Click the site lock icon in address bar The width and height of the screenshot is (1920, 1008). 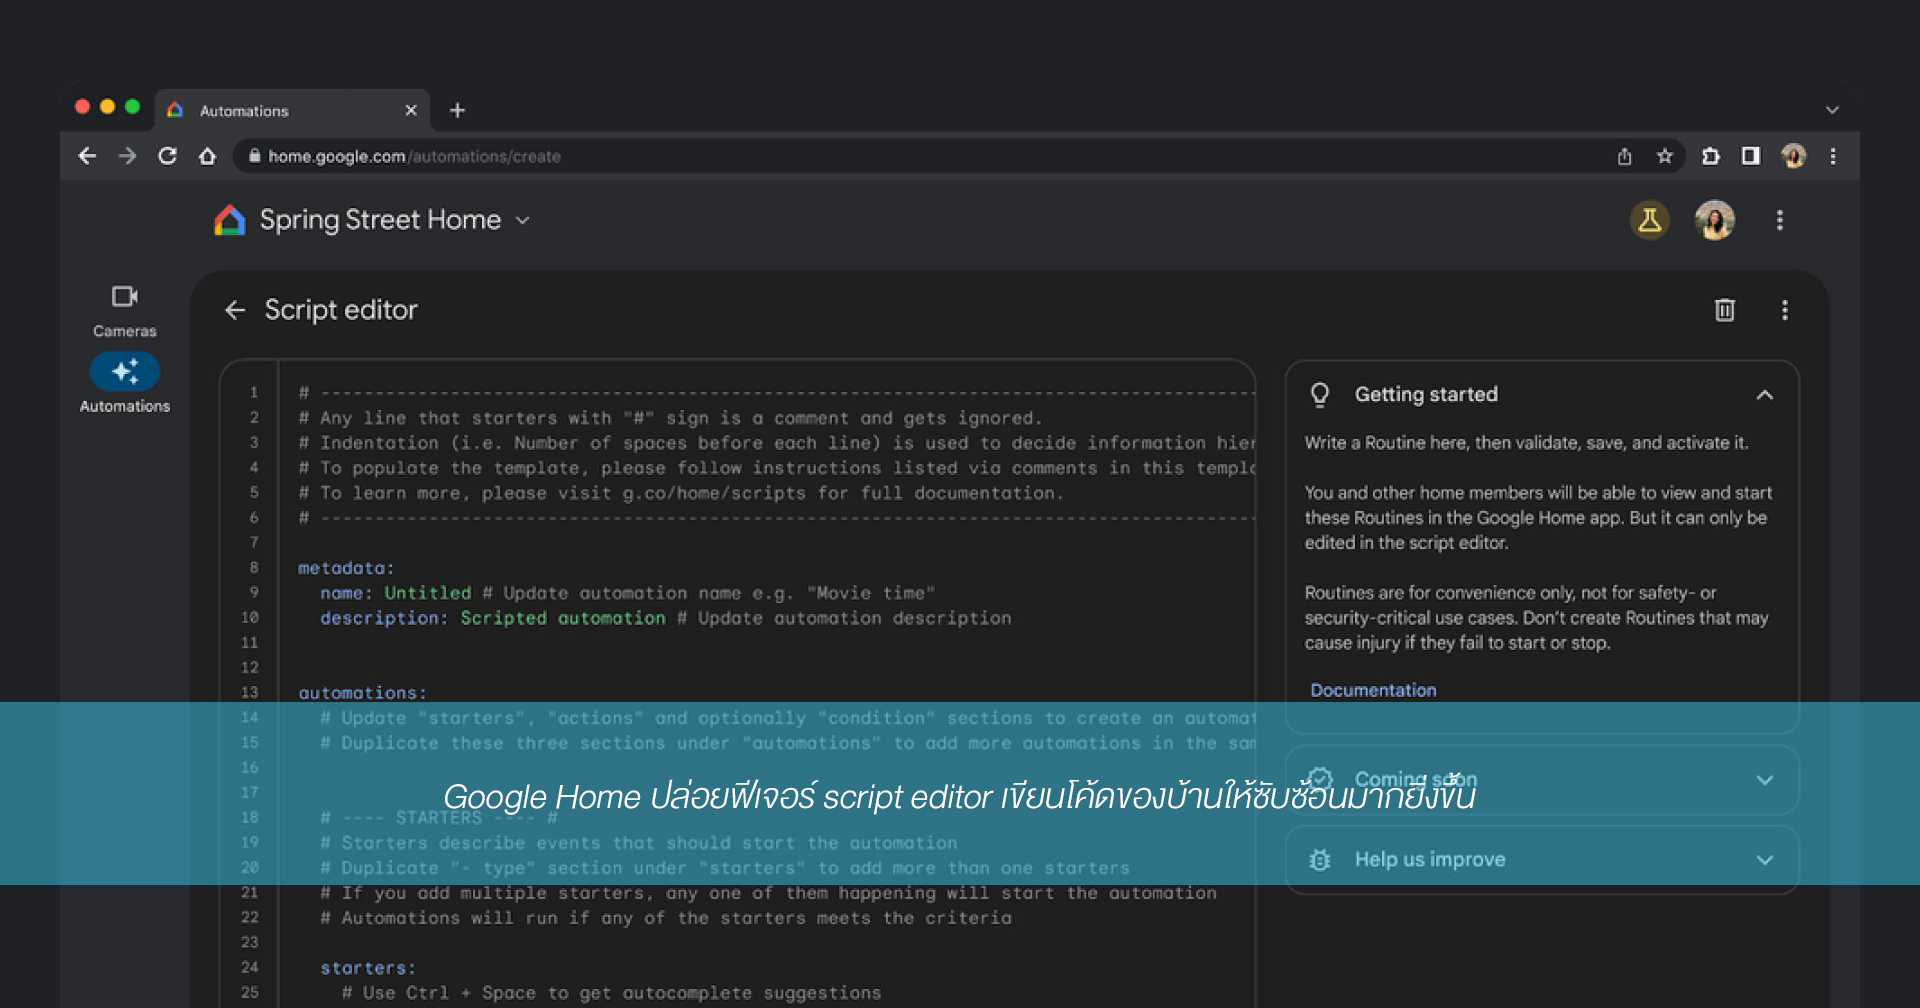[254, 156]
